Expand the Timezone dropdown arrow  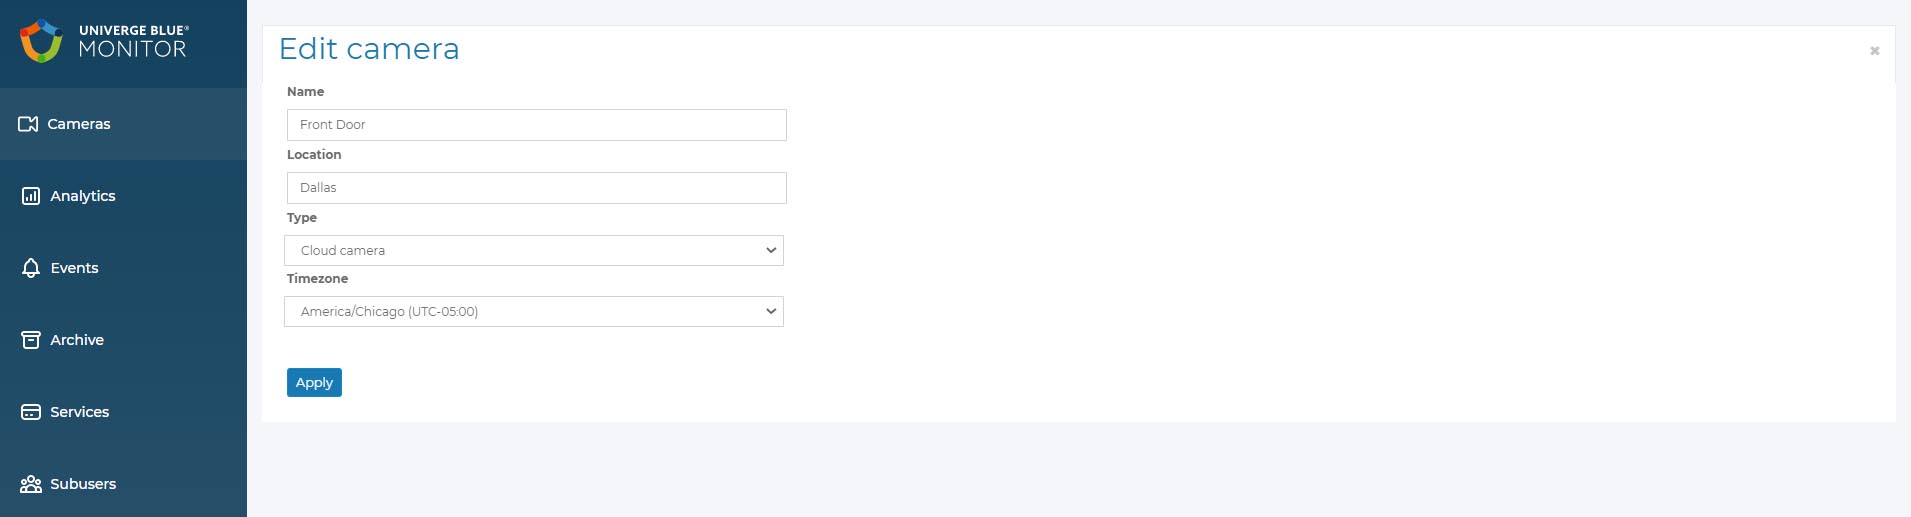tap(771, 311)
